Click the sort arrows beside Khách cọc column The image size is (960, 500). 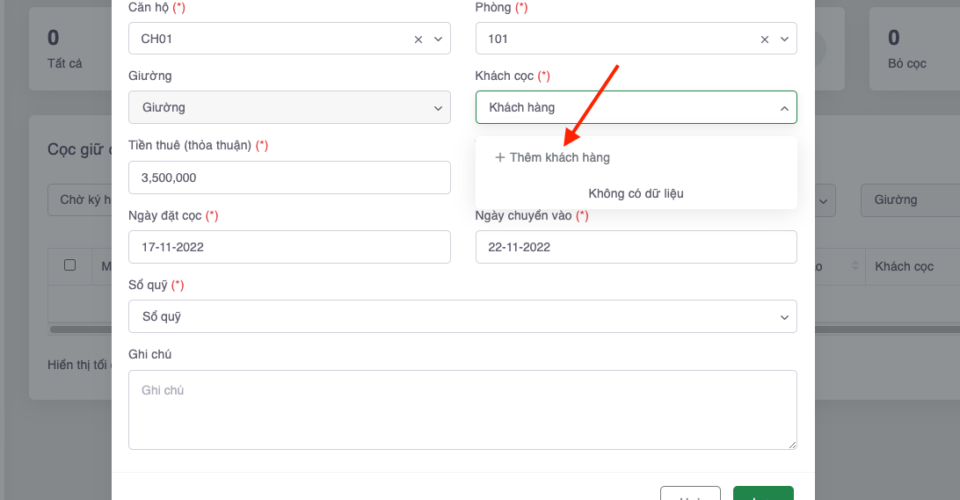coord(855,266)
